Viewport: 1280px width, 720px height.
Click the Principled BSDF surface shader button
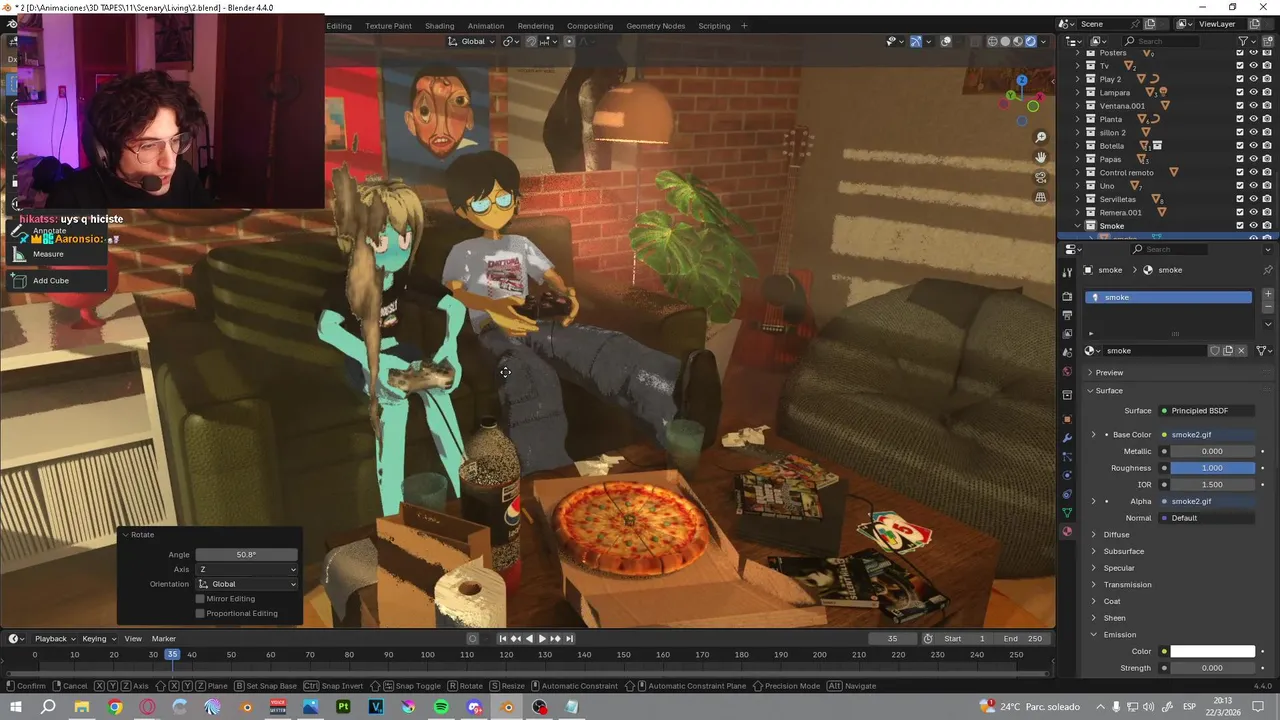pyautogui.click(x=1207, y=411)
